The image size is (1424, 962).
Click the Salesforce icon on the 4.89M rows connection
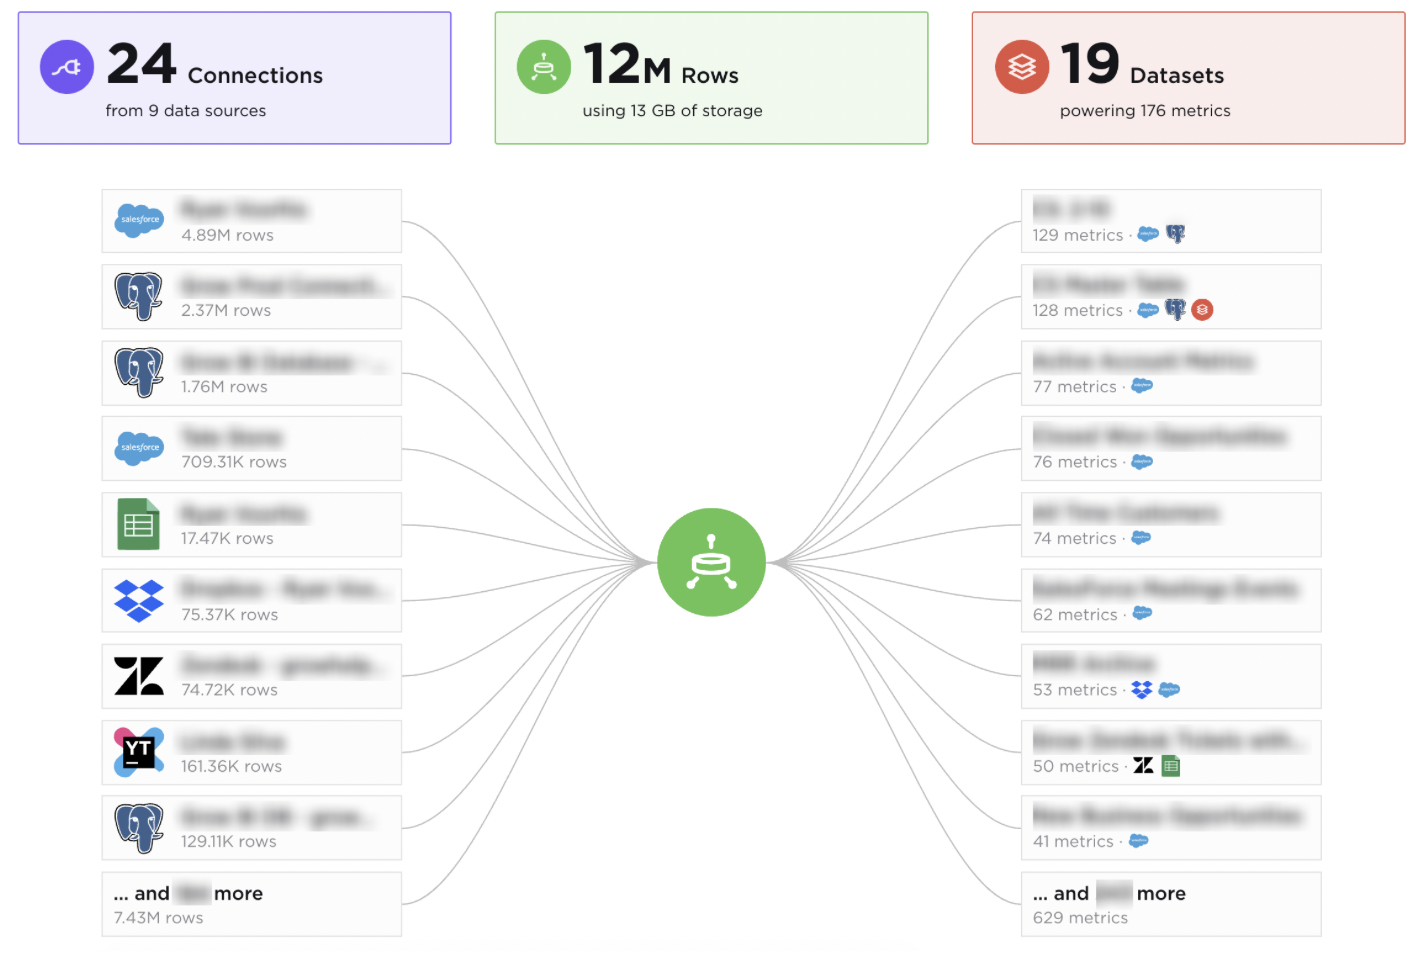tap(139, 221)
